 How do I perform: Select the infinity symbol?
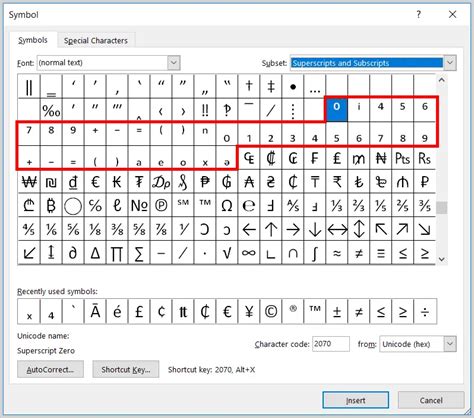(x=249, y=253)
